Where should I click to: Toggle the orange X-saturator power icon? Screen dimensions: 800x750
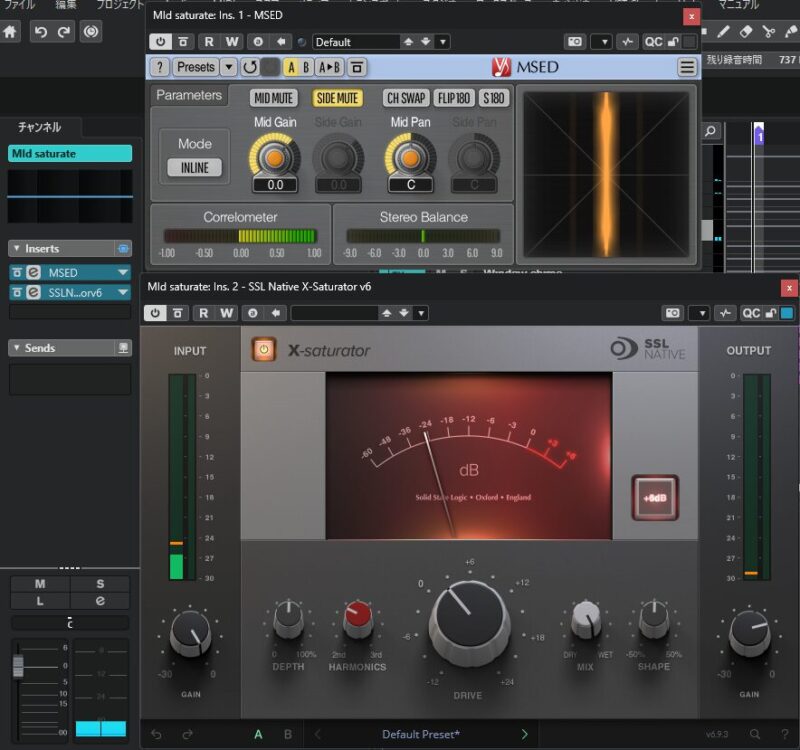tap(264, 350)
